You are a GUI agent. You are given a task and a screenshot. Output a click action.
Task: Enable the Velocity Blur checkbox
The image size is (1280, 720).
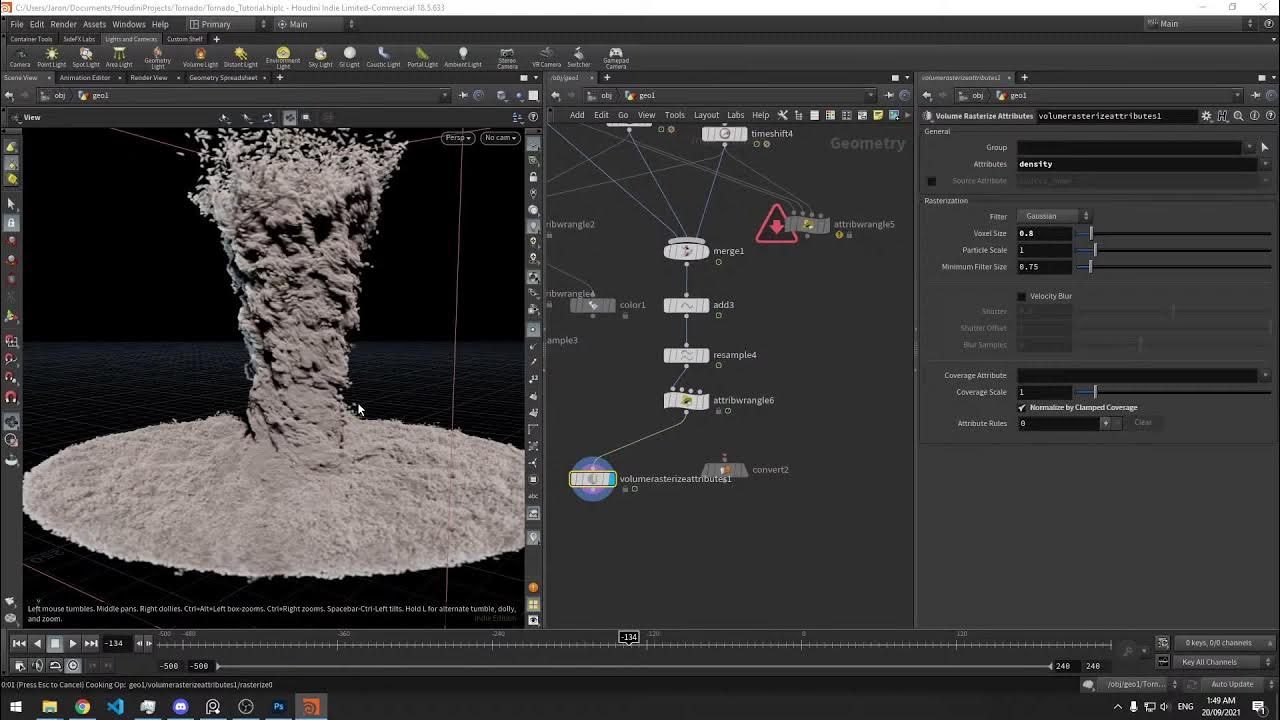[x=1021, y=296]
